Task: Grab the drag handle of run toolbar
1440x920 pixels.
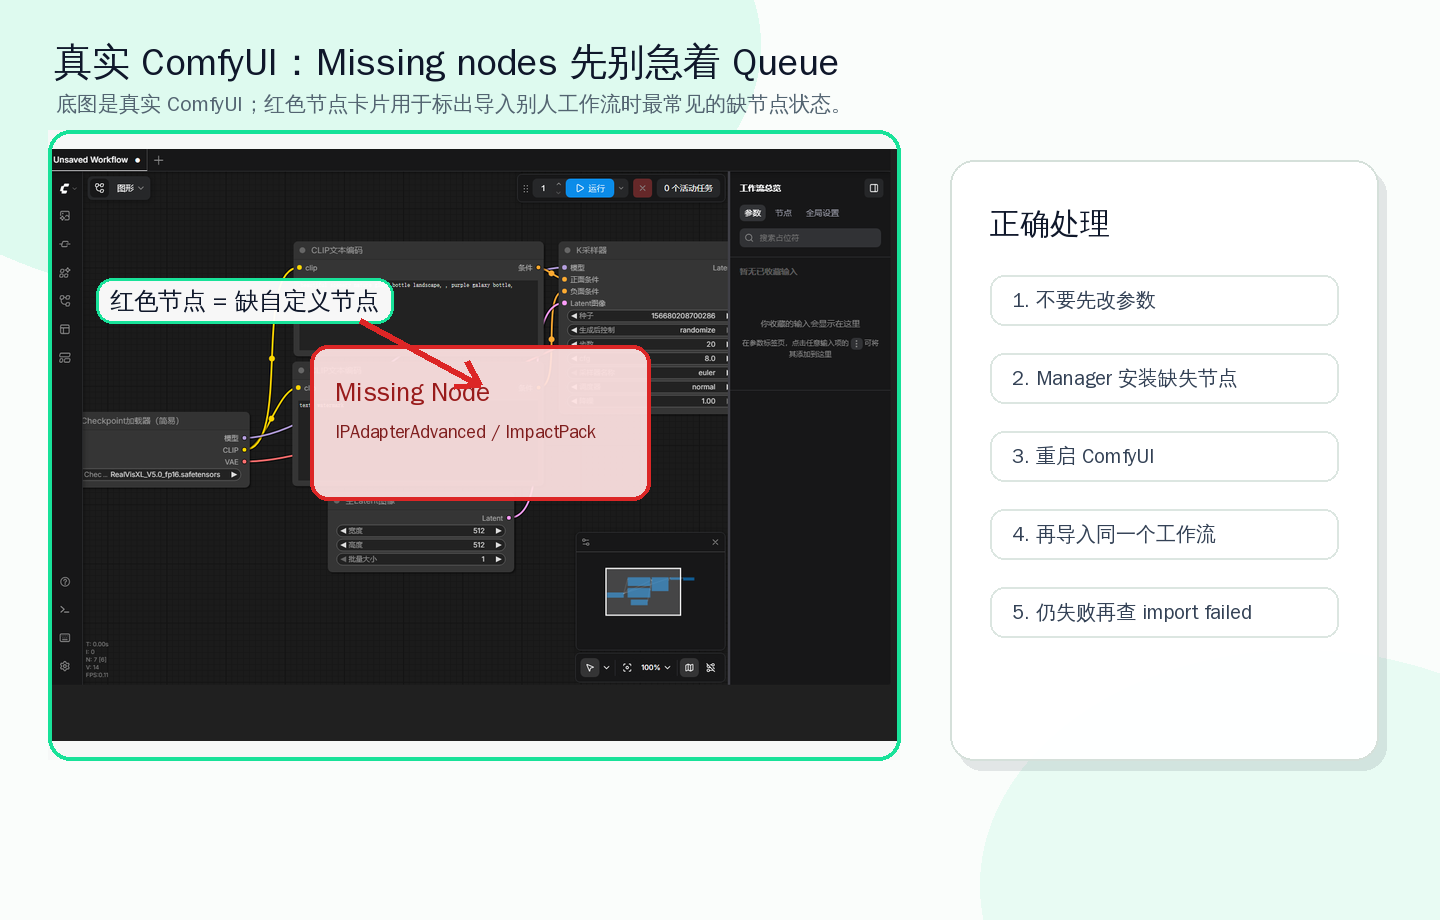Action: (526, 188)
